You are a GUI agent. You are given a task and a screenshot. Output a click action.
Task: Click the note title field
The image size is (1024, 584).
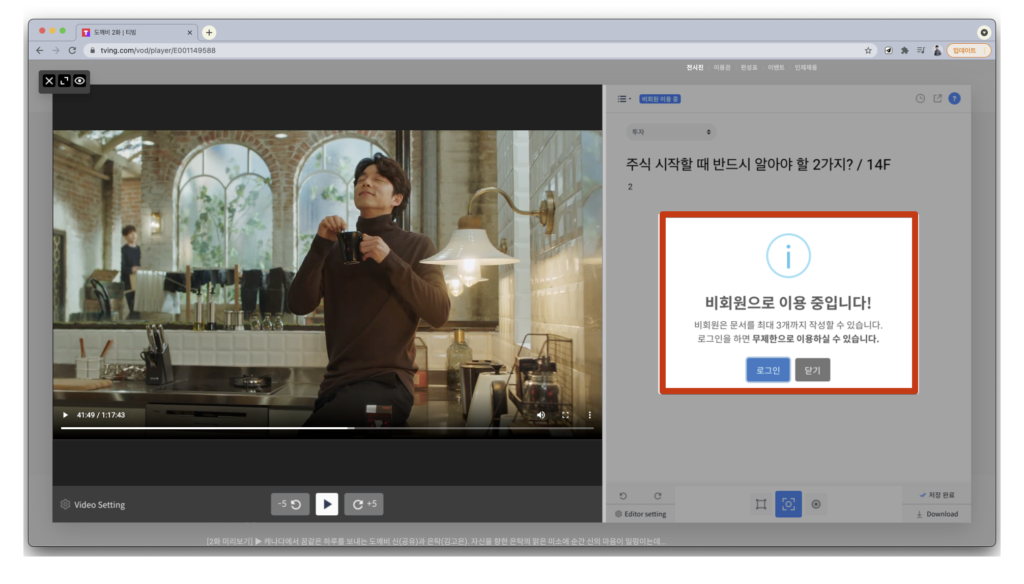pos(758,164)
